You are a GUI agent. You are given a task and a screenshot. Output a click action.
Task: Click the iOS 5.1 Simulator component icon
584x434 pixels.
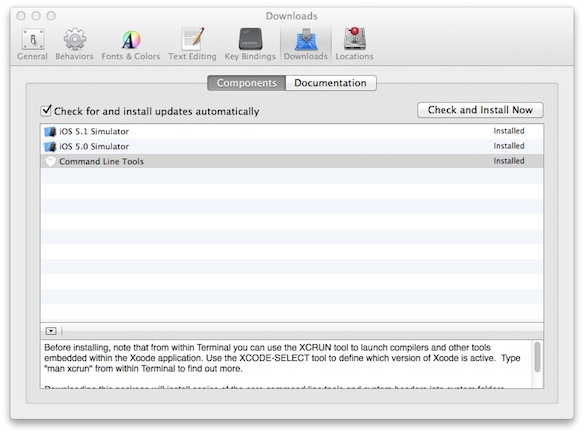click(x=50, y=132)
